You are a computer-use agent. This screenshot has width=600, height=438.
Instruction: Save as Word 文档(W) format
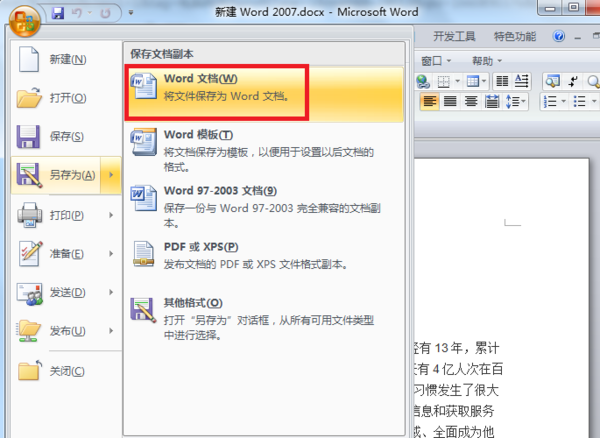[264, 94]
